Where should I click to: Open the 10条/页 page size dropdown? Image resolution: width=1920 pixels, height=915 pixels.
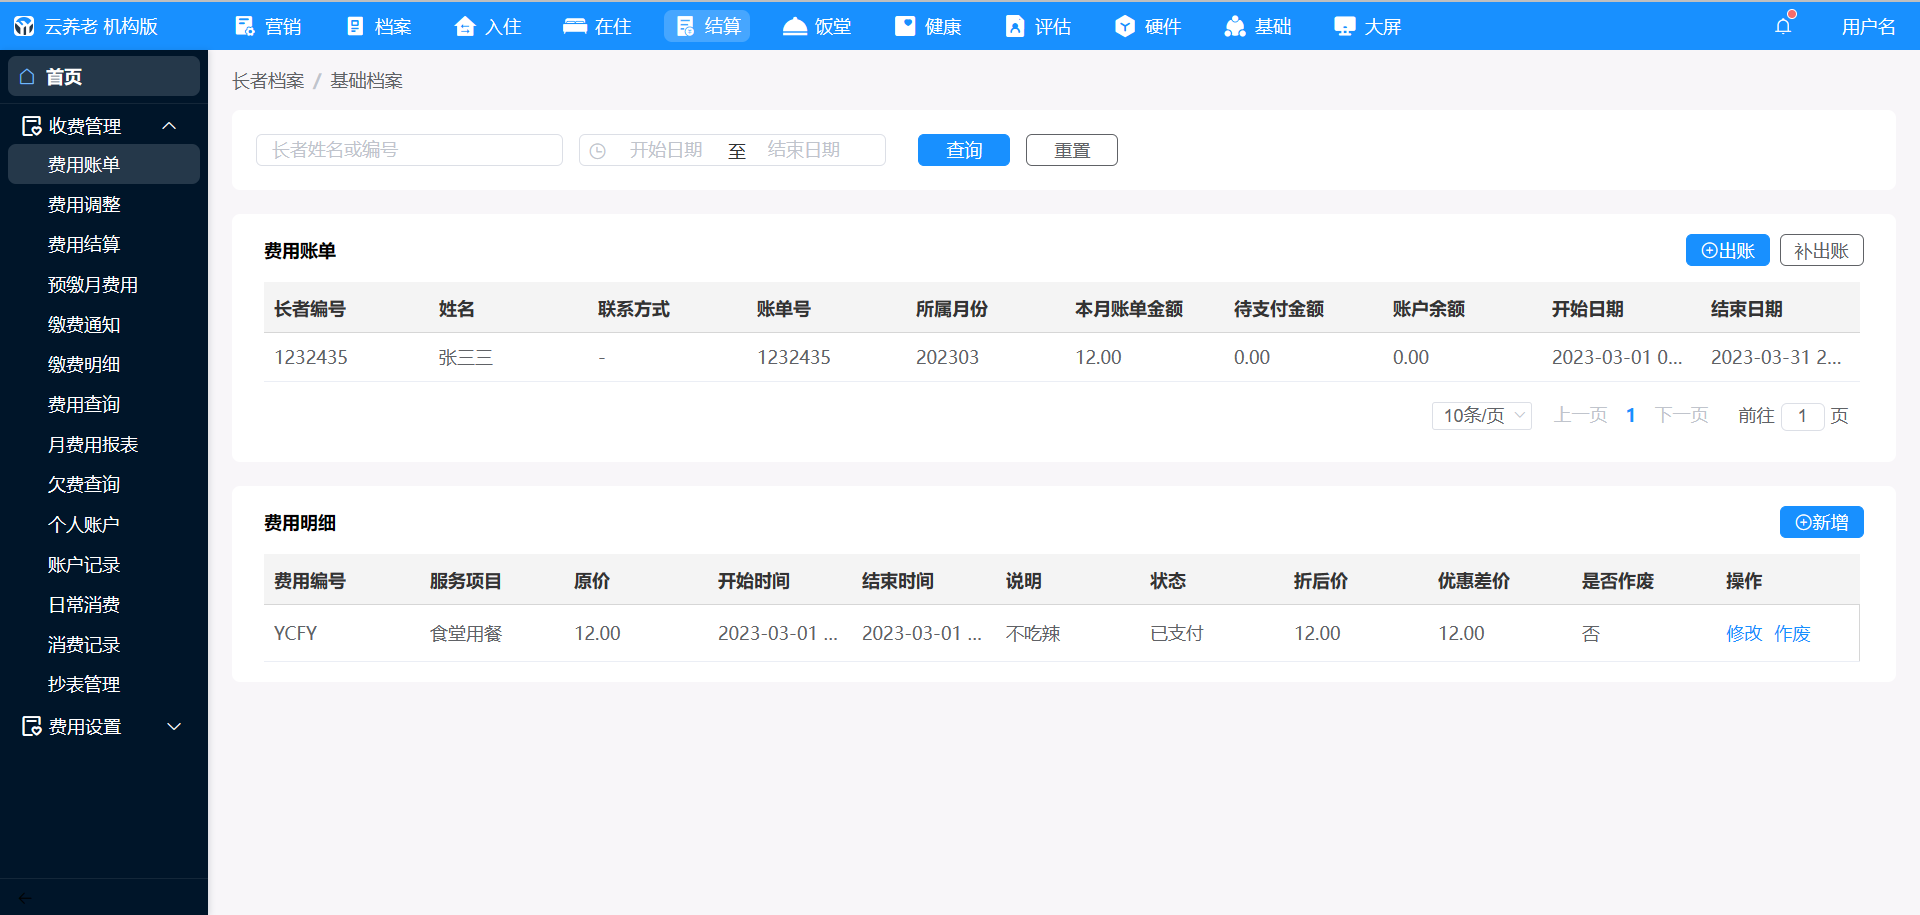(1481, 416)
